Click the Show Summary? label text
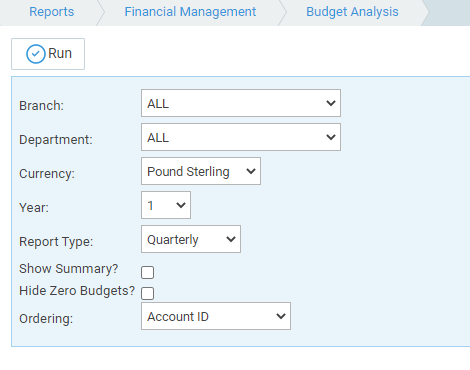470x370 pixels. (x=69, y=269)
